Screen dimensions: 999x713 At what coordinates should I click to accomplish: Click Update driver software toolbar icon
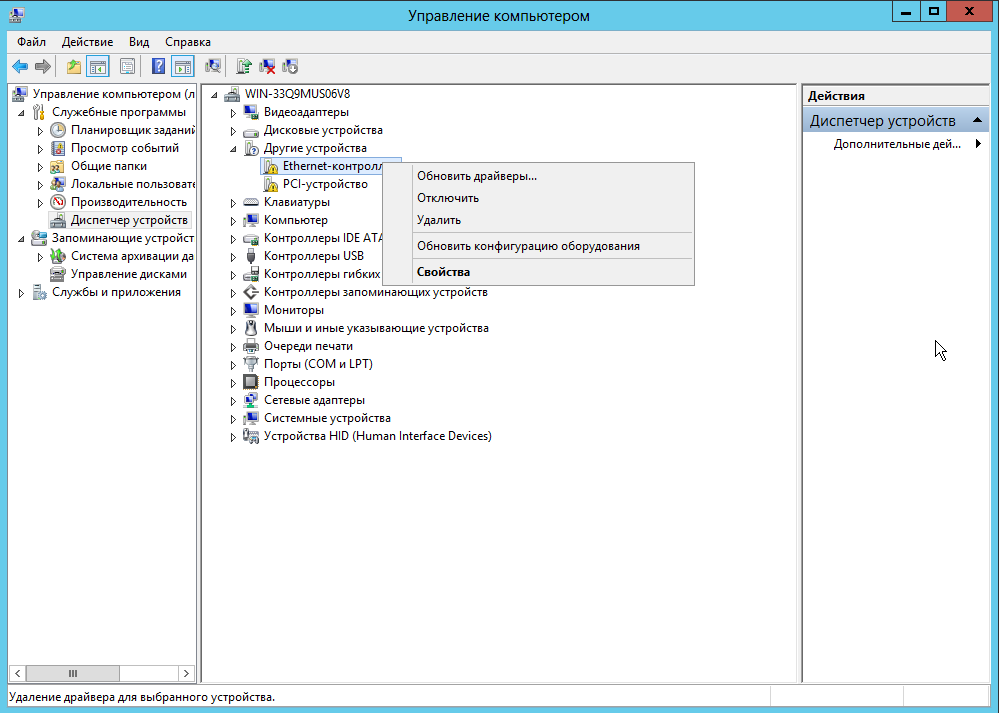(243, 67)
